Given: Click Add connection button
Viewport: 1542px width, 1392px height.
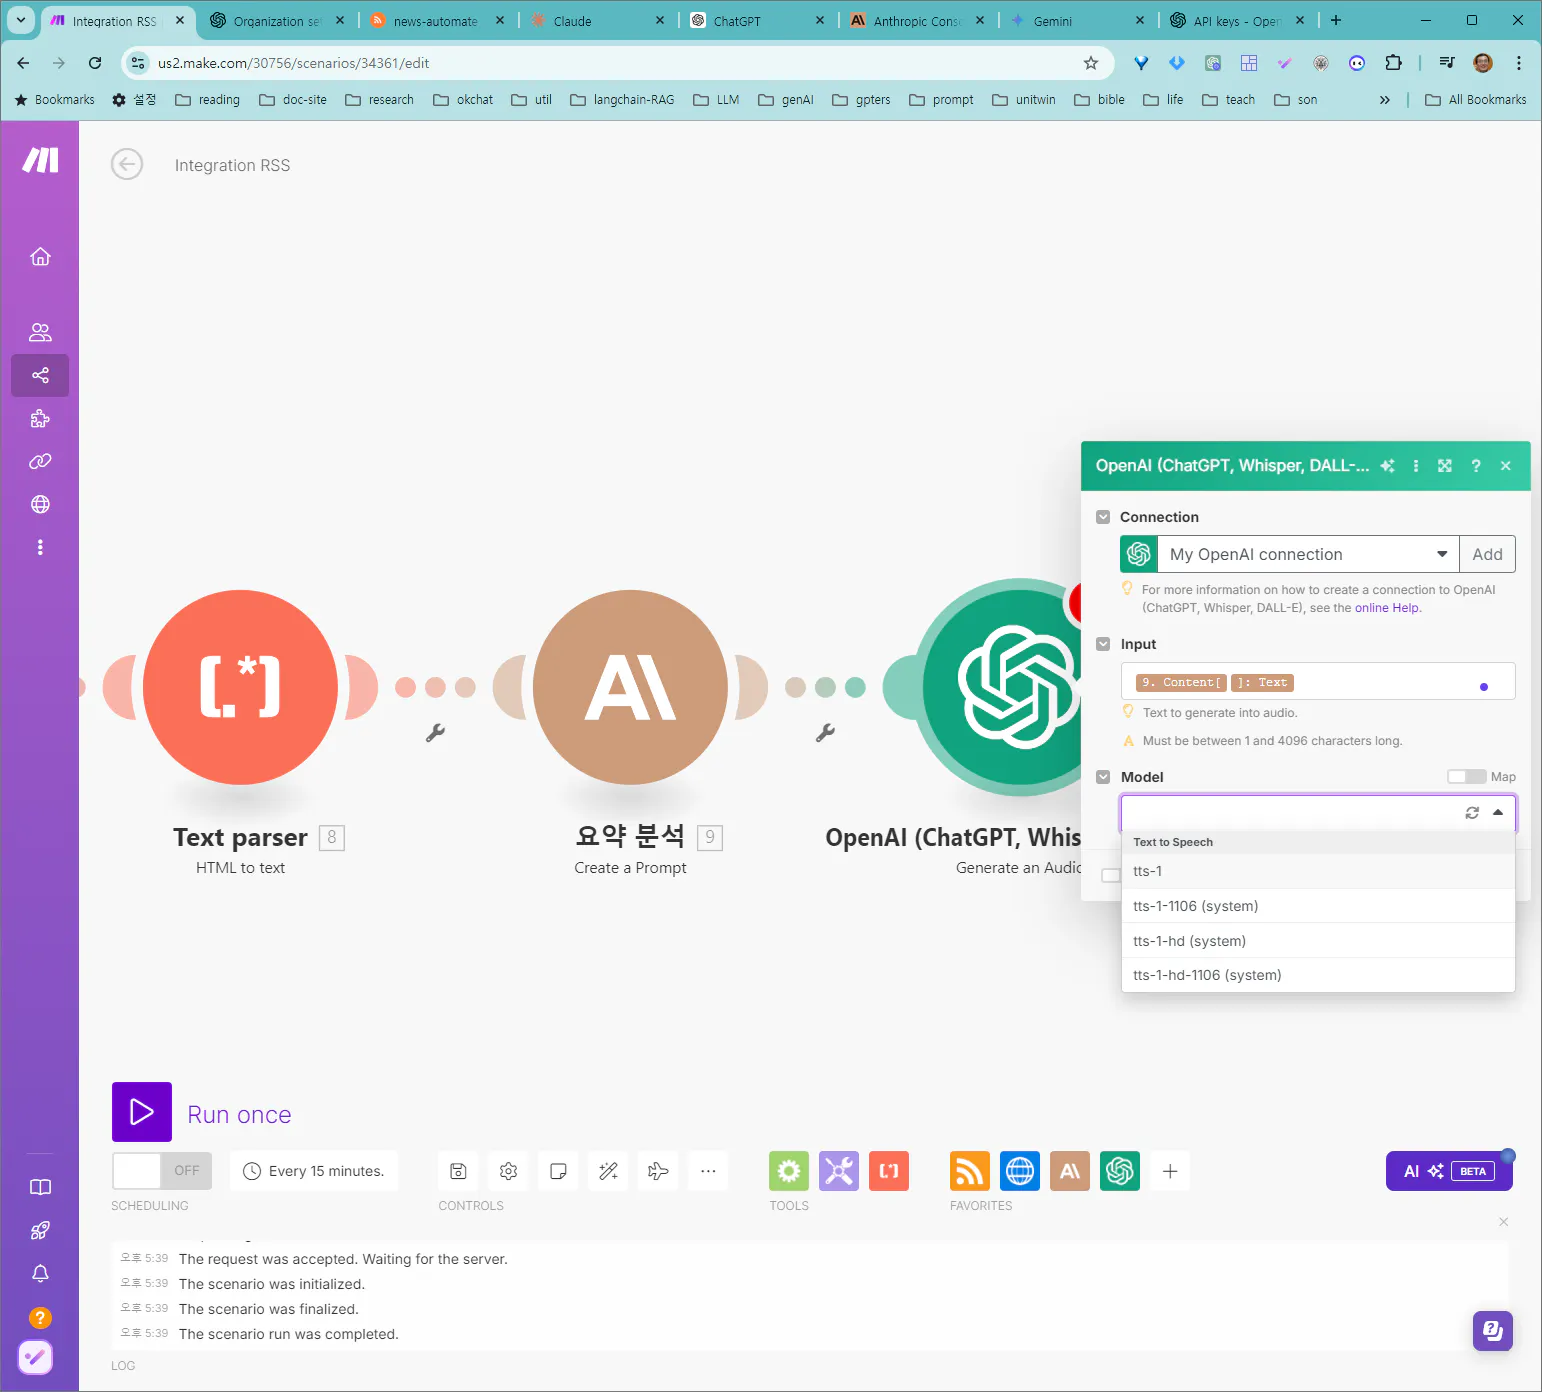Looking at the screenshot, I should tap(1488, 554).
